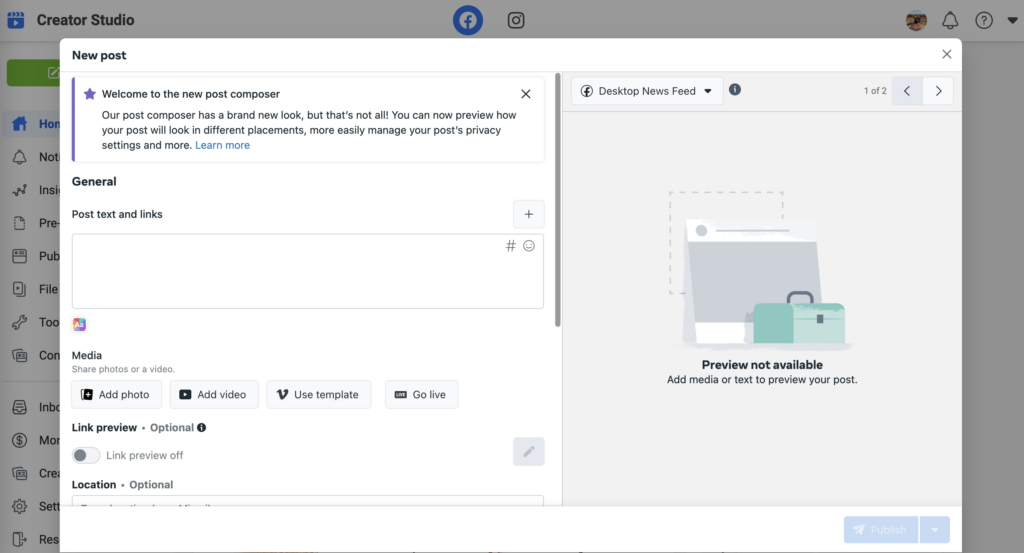Open the Settings gear sidebar icon

[x=20, y=506]
